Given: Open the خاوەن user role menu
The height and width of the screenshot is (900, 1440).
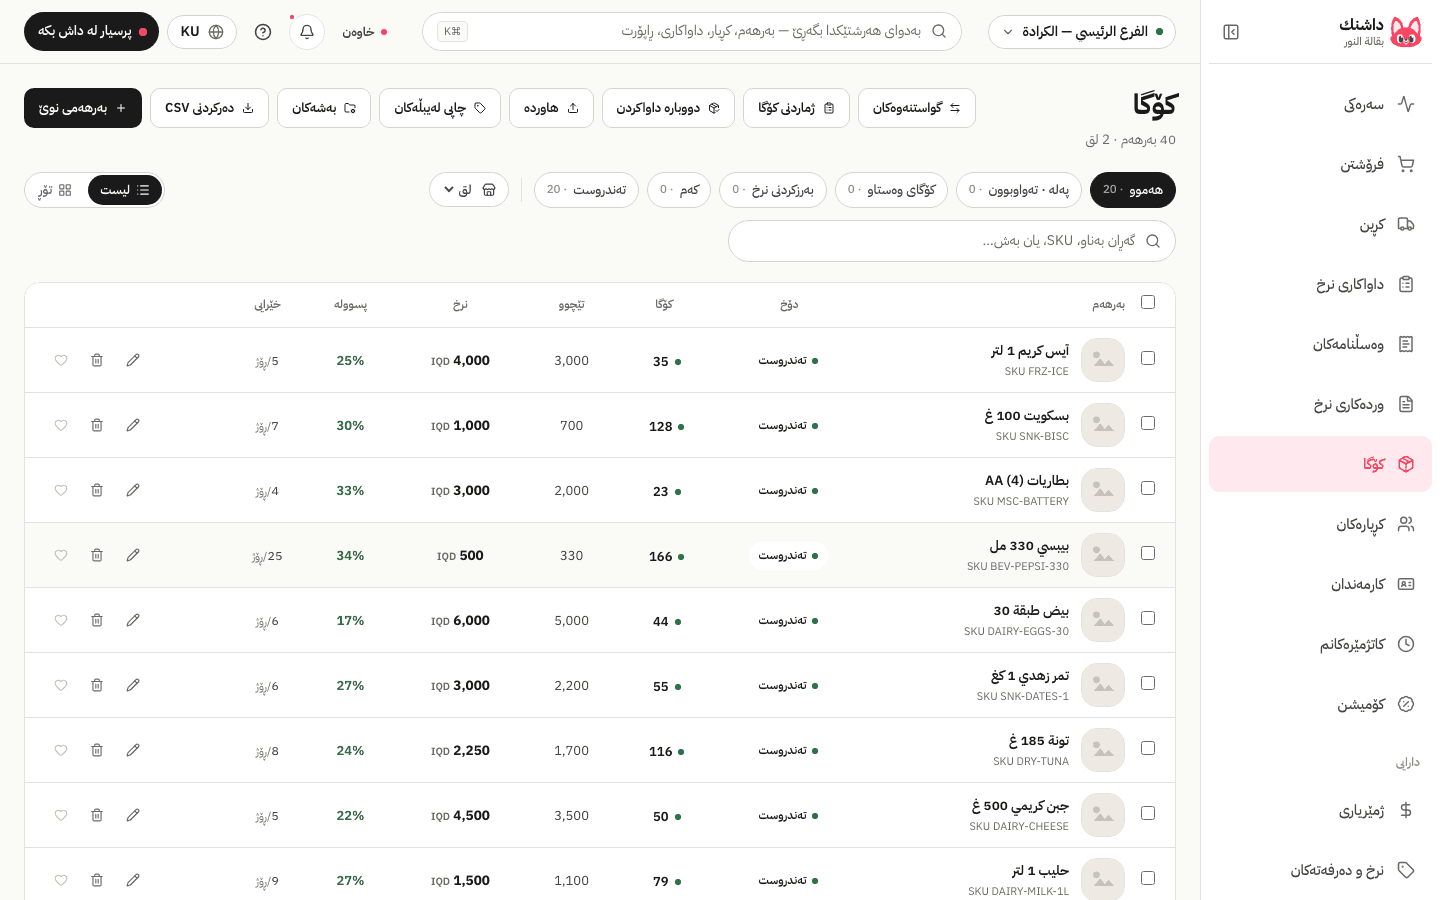Looking at the screenshot, I should 365,32.
